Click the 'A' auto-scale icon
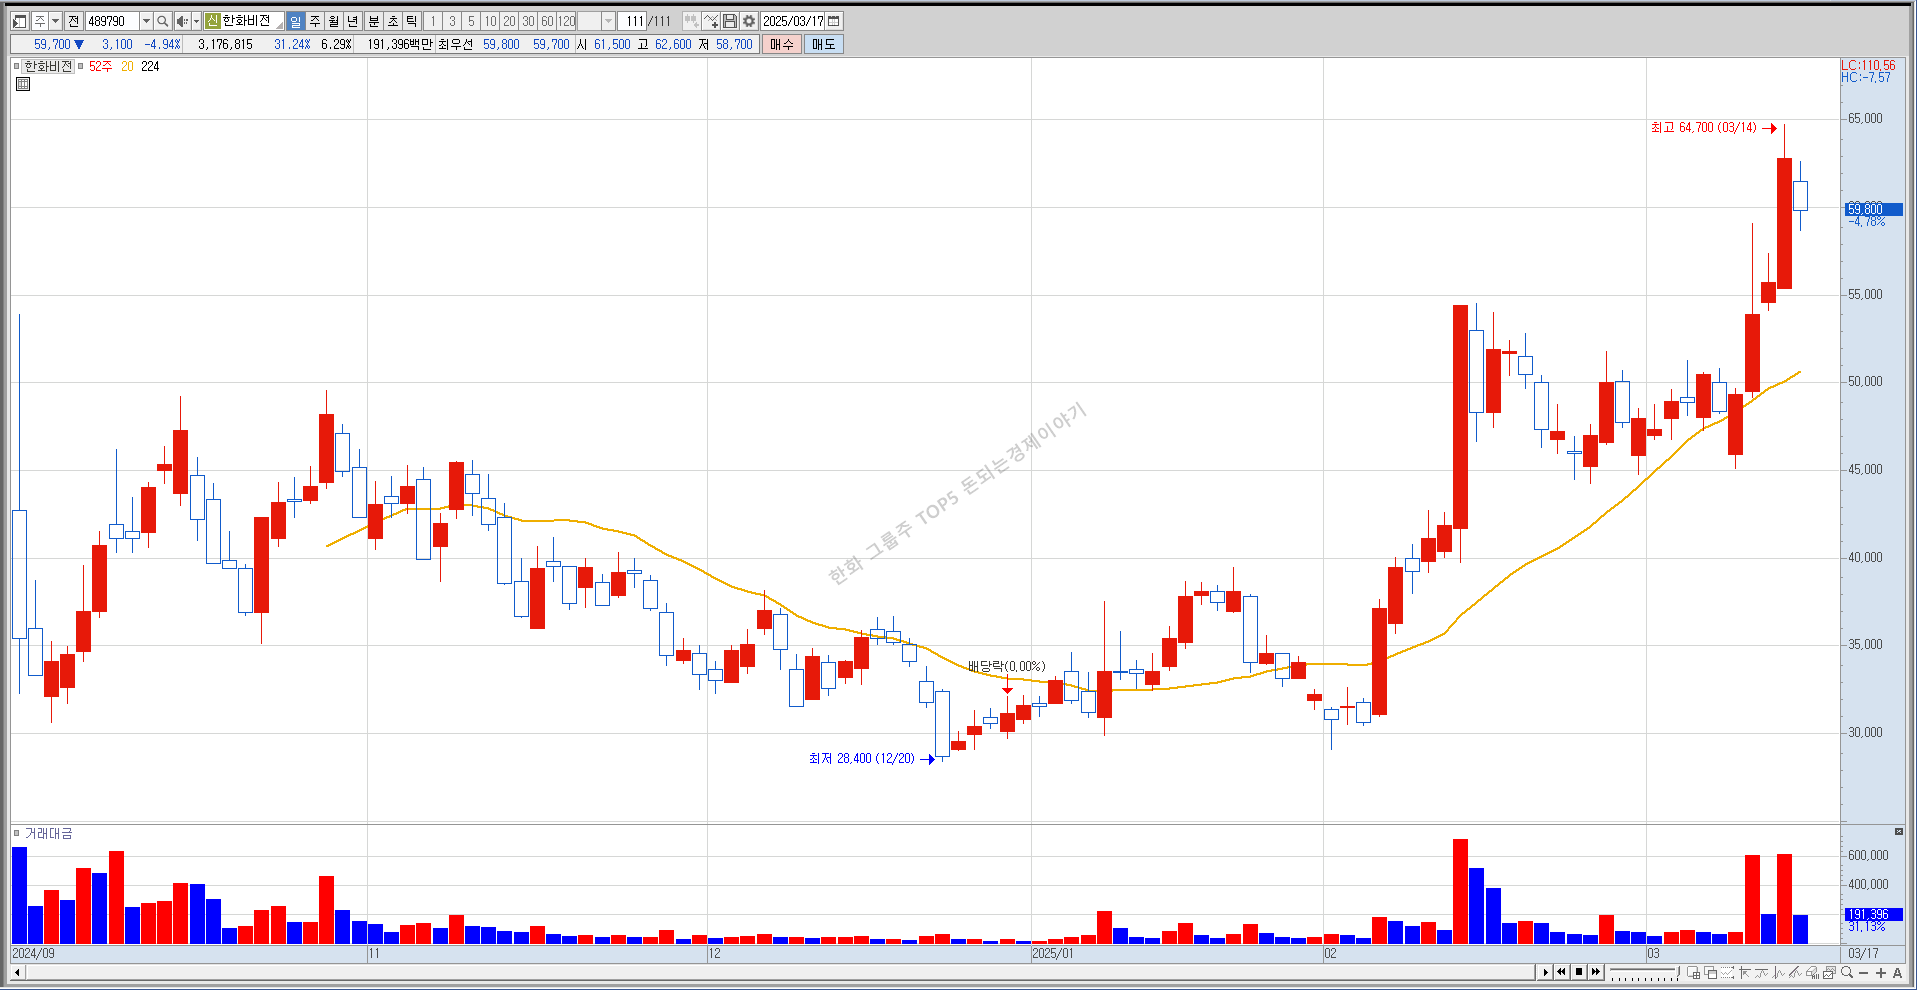This screenshot has height=990, width=1917. (x=1897, y=973)
